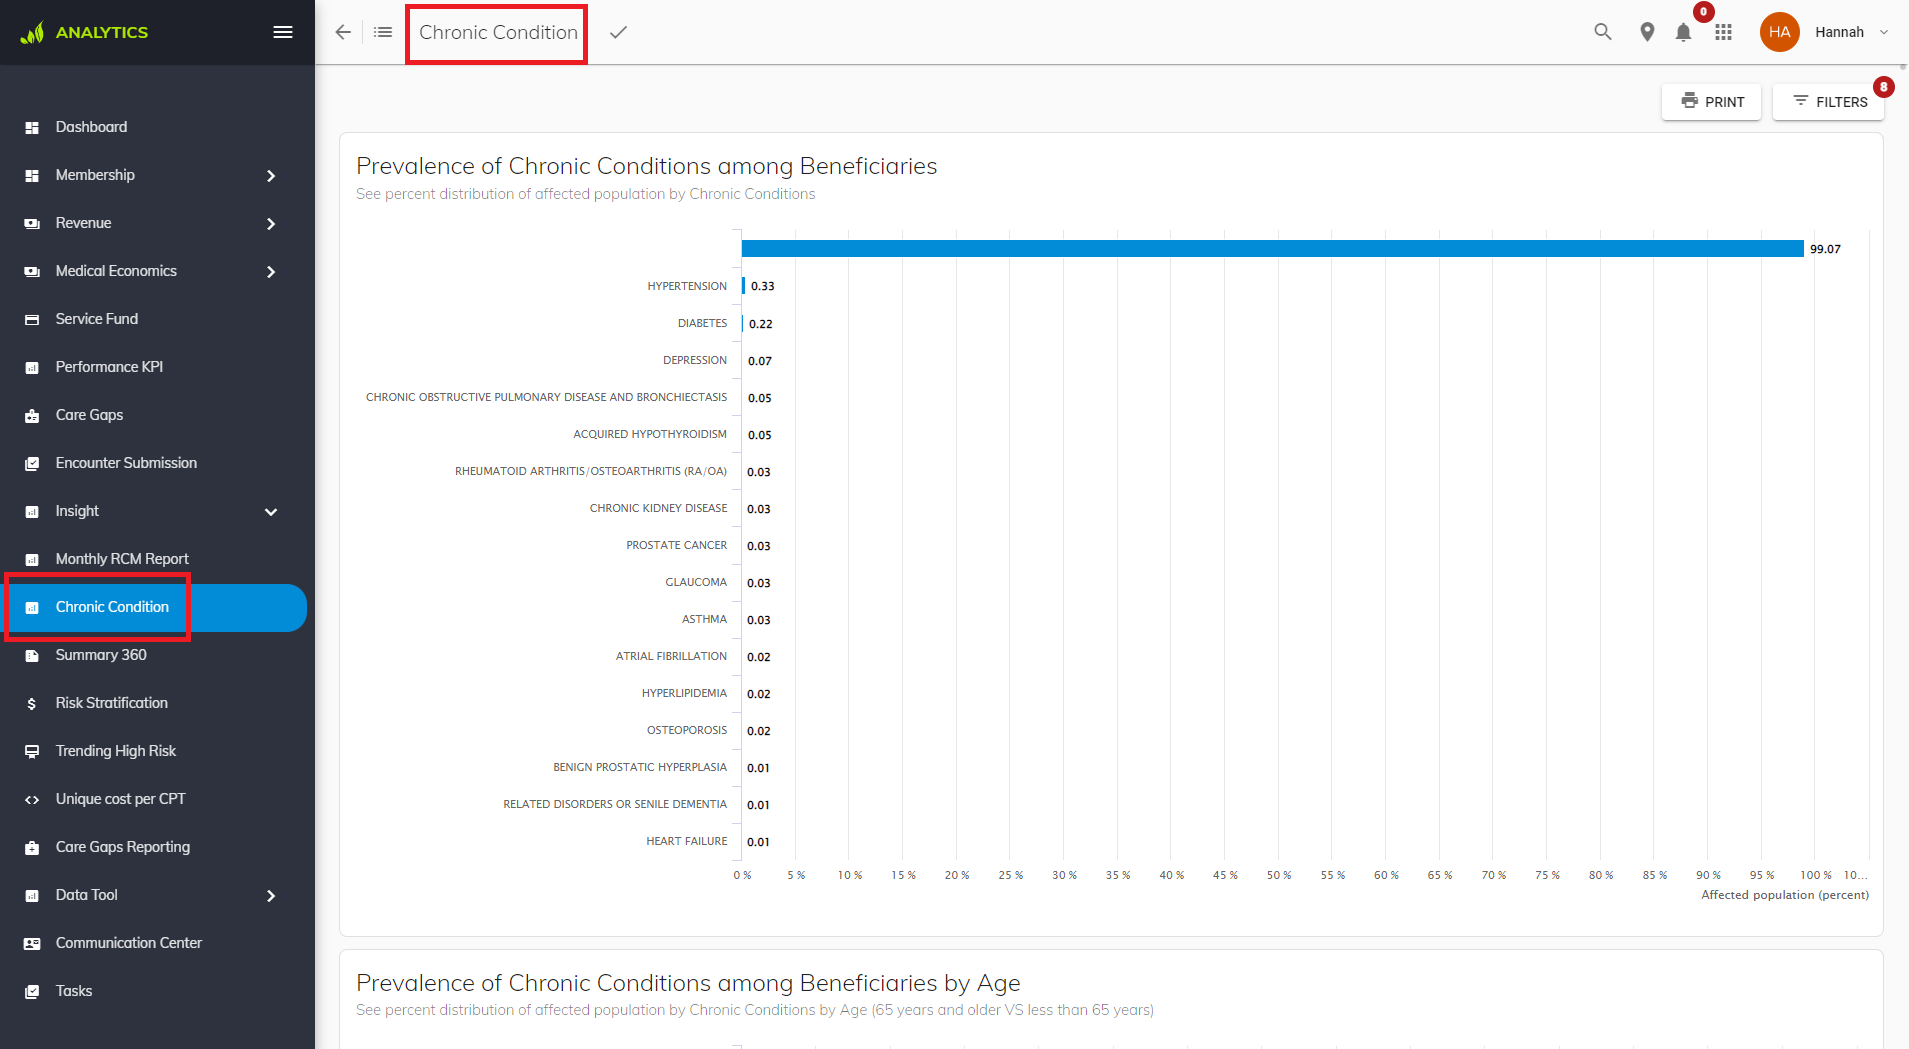This screenshot has width=1909, height=1049.
Task: Click the PRINT button
Action: [x=1711, y=101]
